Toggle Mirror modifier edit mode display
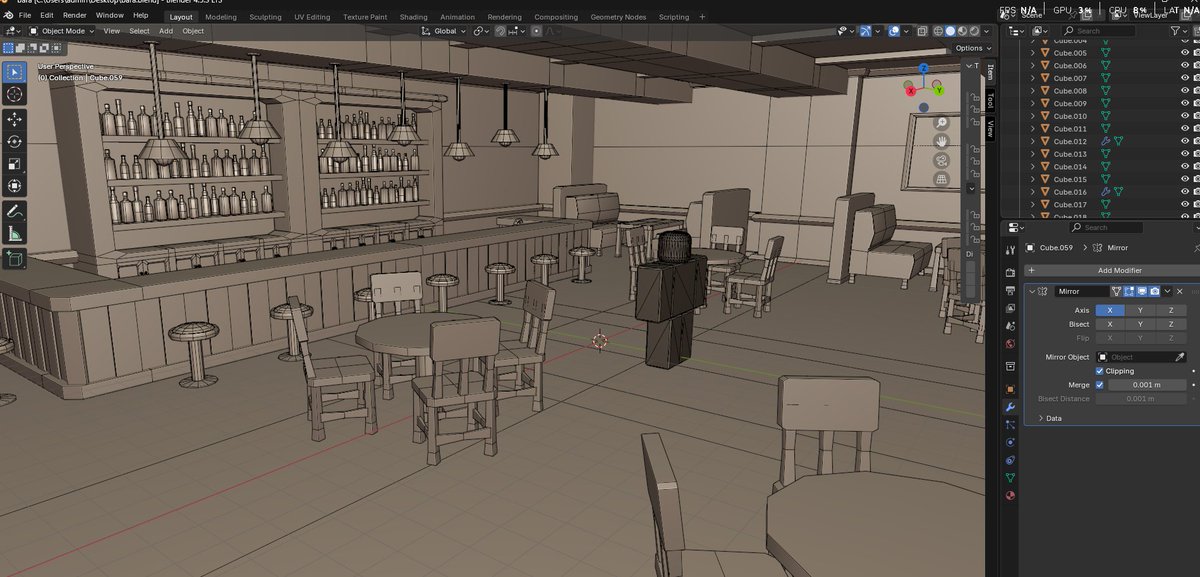Screen dimensions: 1200x577 click(x=1129, y=291)
